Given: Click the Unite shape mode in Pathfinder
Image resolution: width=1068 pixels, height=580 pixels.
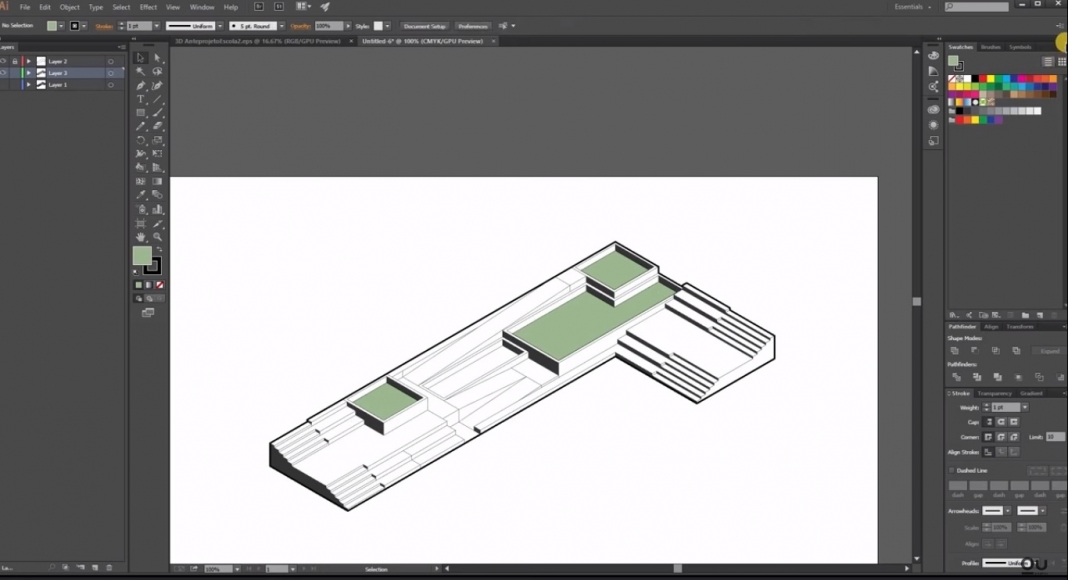Looking at the screenshot, I should click(954, 350).
